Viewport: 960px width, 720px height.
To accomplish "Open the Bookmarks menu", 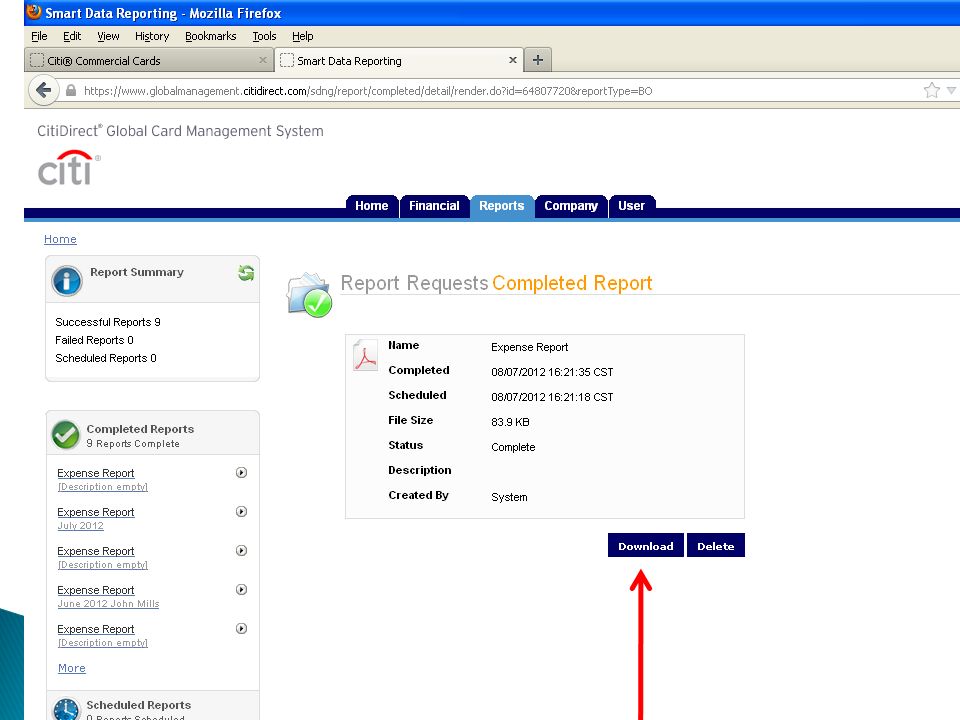I will [211, 36].
